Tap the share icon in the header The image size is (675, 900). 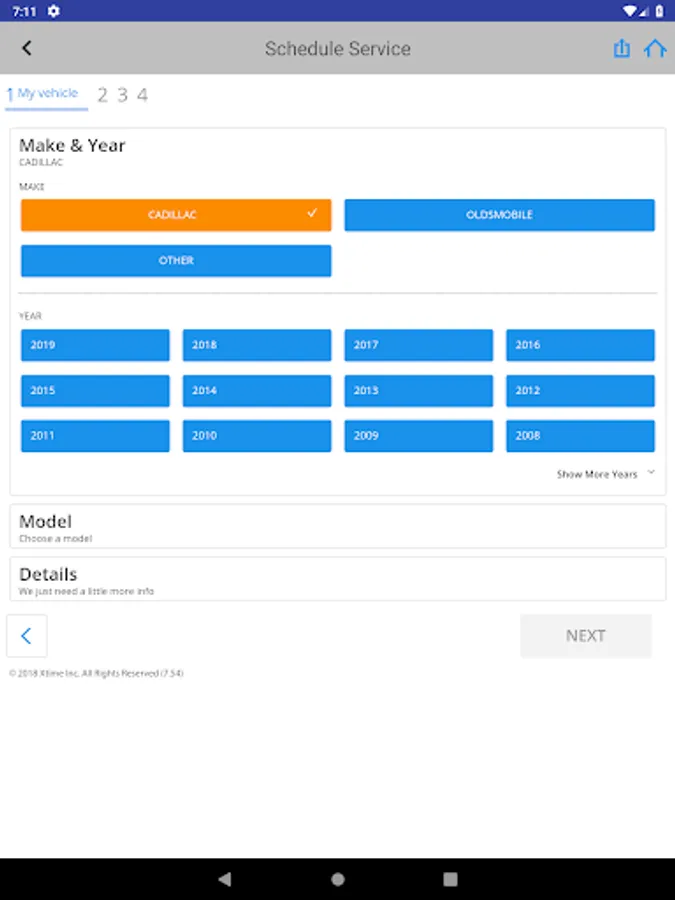(x=622, y=48)
